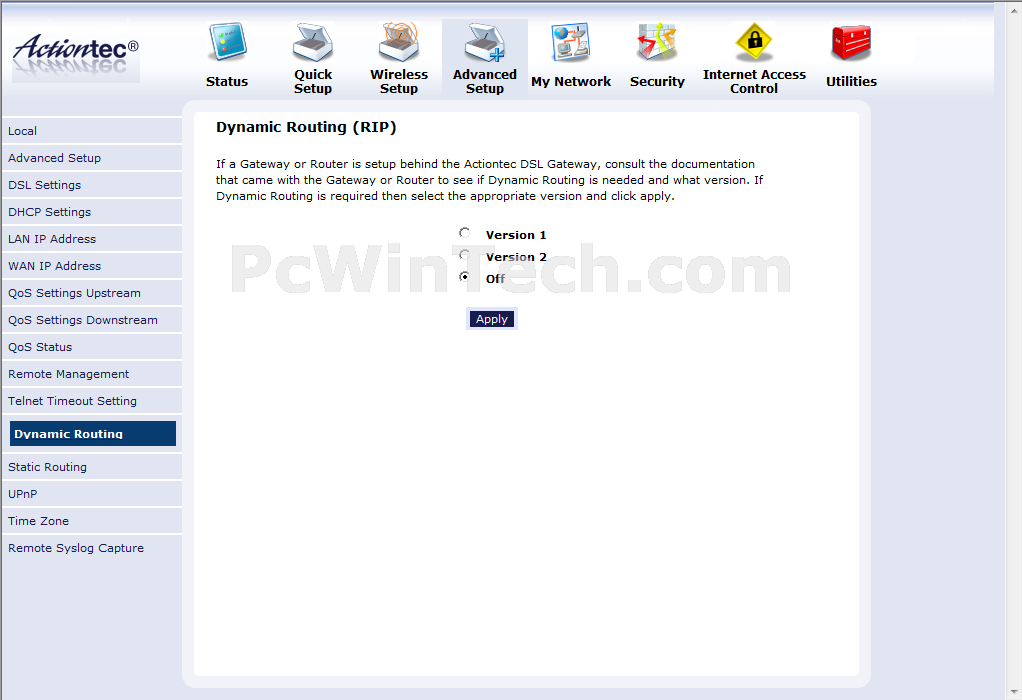Screen dimensions: 1022x700
Task: Open QoS Settings Downstream page
Action: 92,320
